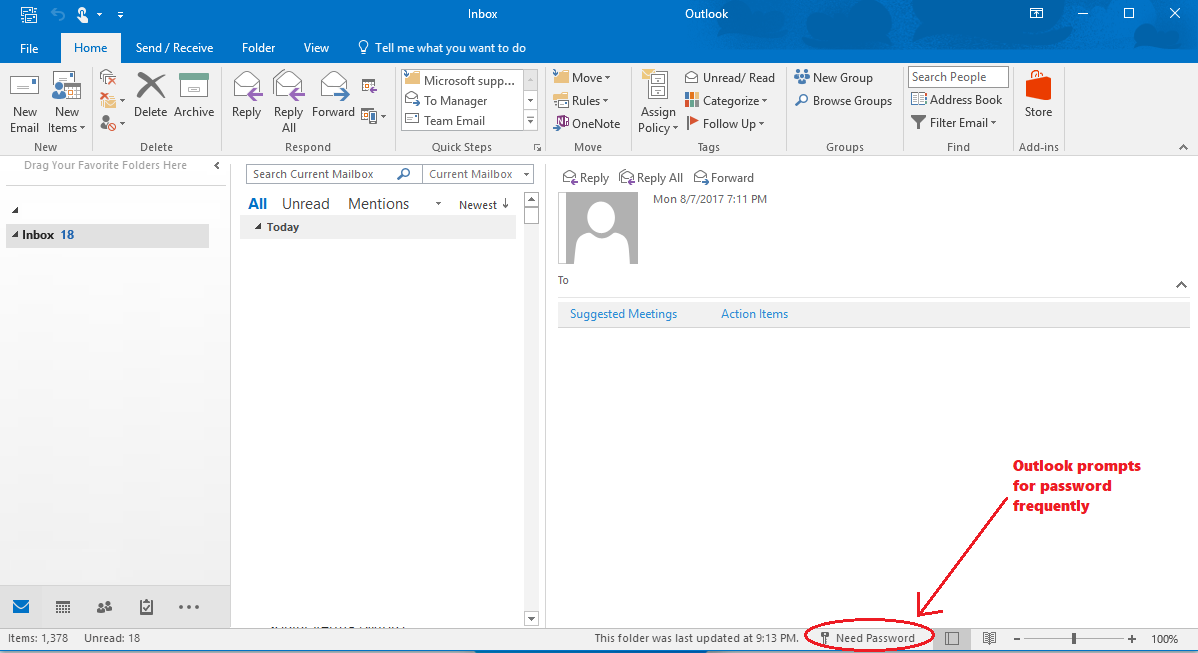Image resolution: width=1198 pixels, height=653 pixels.
Task: Send the message to OneNote
Action: 588,123
